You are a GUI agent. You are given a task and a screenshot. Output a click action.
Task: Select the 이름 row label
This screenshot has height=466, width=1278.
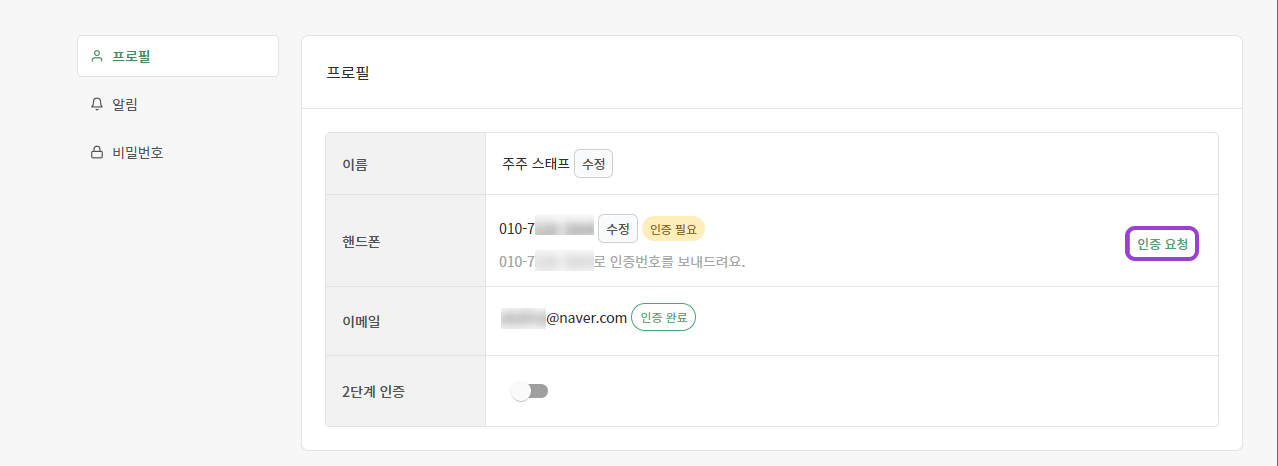click(354, 164)
